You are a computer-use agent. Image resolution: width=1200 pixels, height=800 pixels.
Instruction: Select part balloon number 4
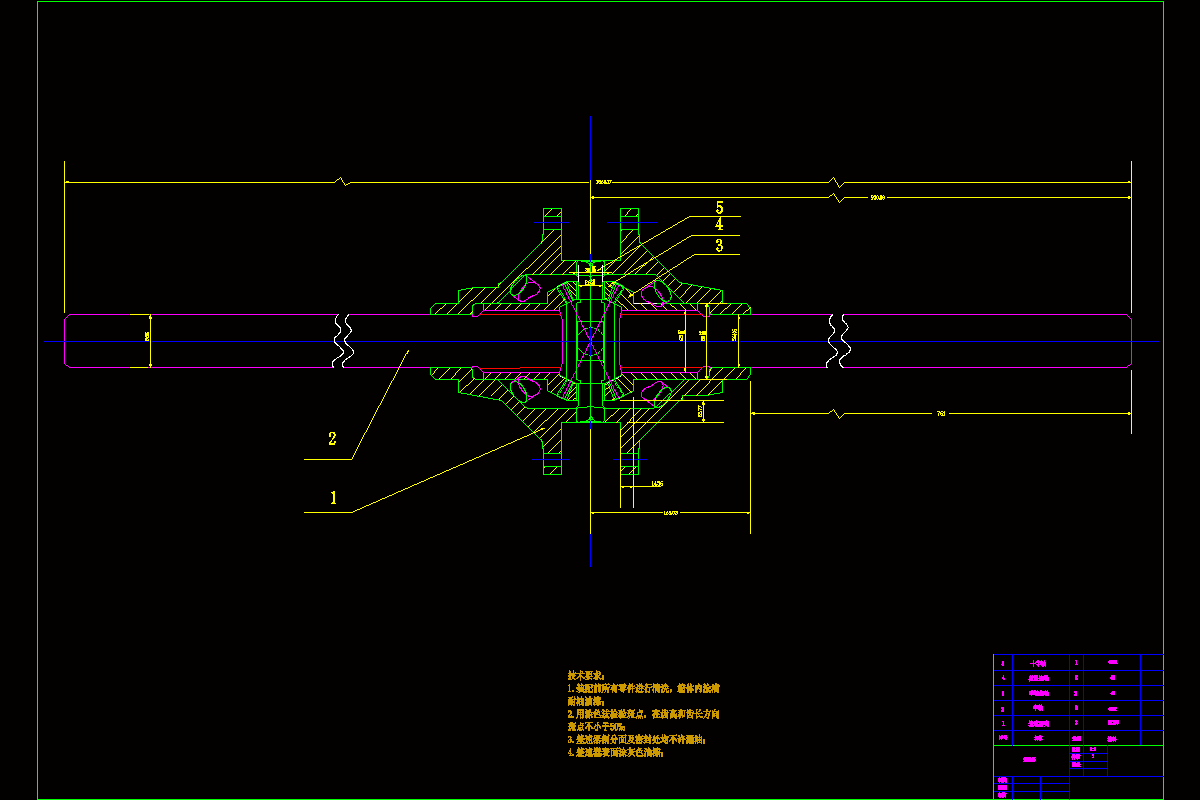(719, 225)
